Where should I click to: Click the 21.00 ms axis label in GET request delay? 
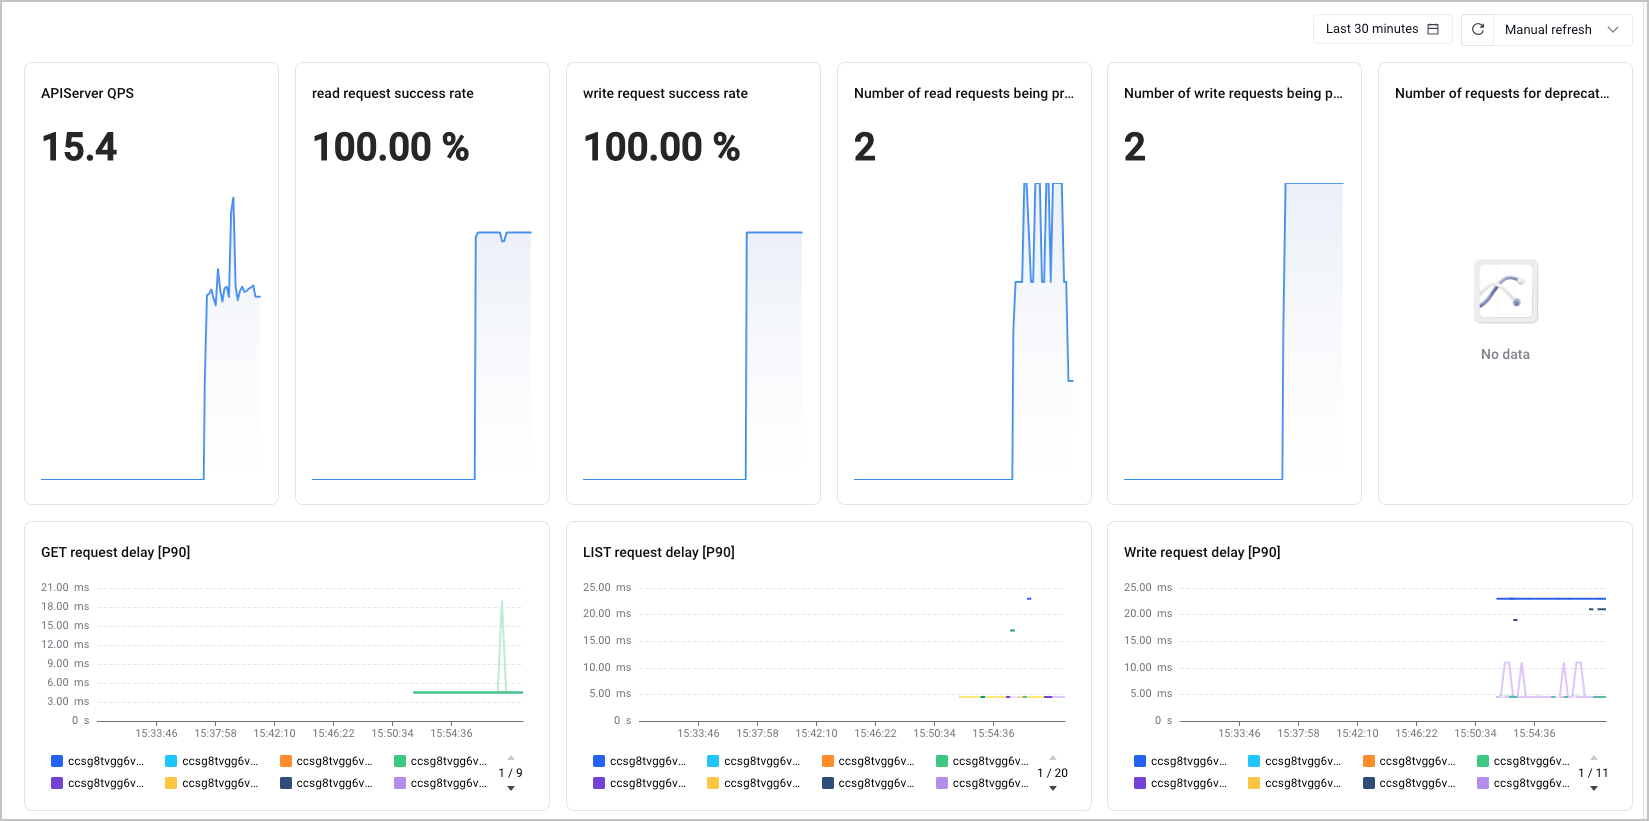[x=65, y=587]
